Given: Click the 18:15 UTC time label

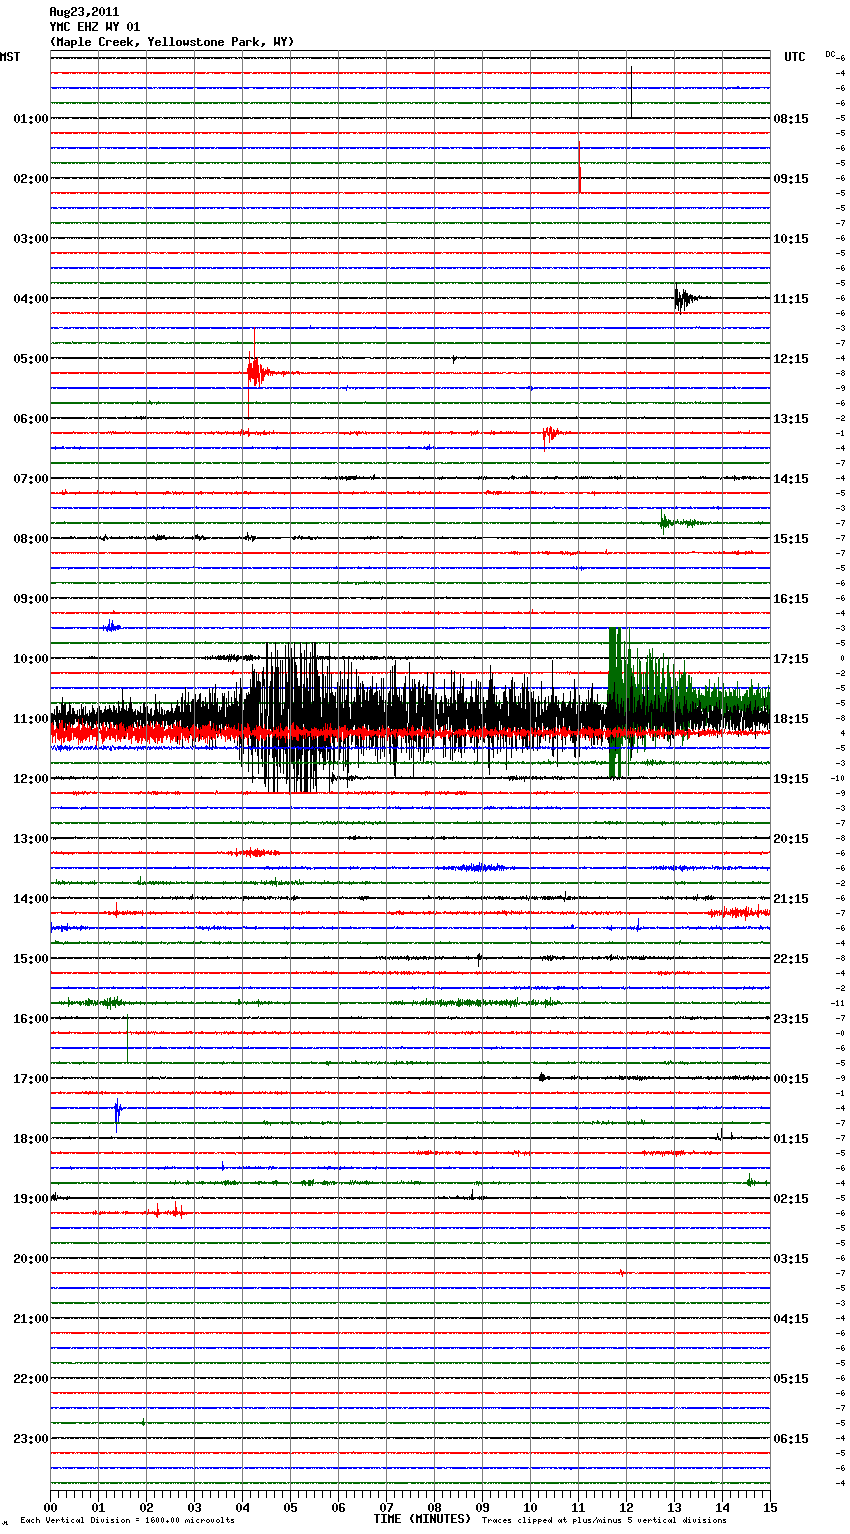Looking at the screenshot, I should [790, 719].
